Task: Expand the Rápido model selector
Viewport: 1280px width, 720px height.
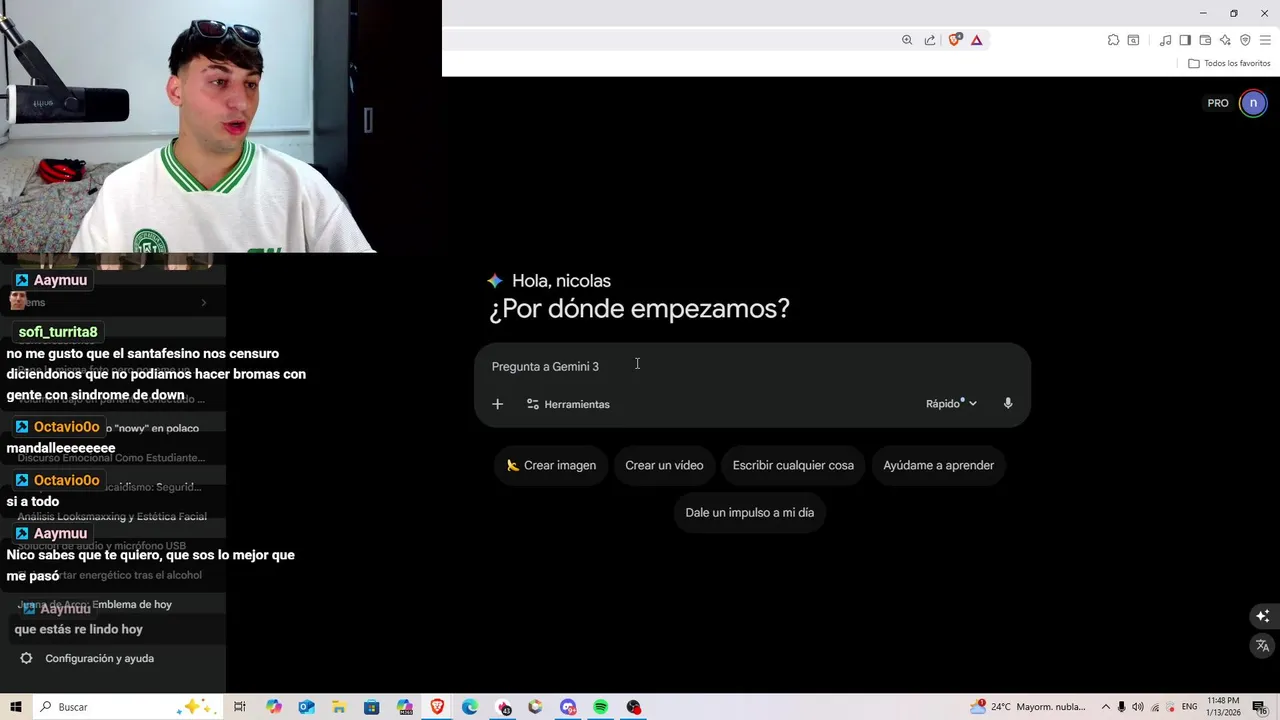Action: [951, 404]
